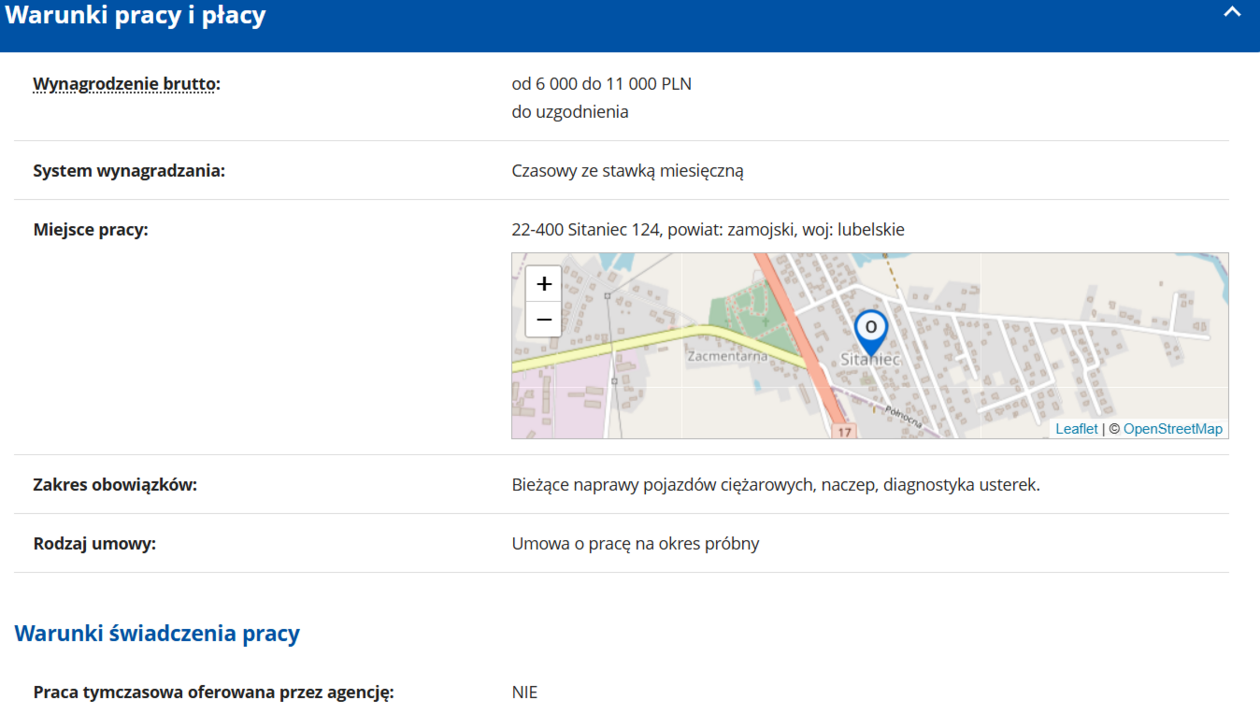Click the blue location marker on map
This screenshot has width=1260, height=714.
point(871,330)
